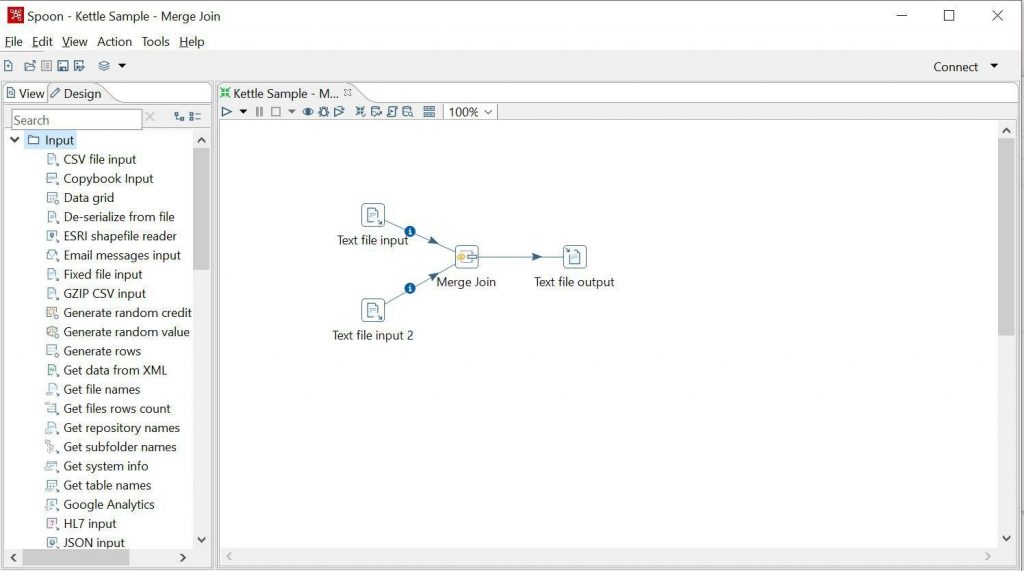Open the File menu

coord(14,42)
